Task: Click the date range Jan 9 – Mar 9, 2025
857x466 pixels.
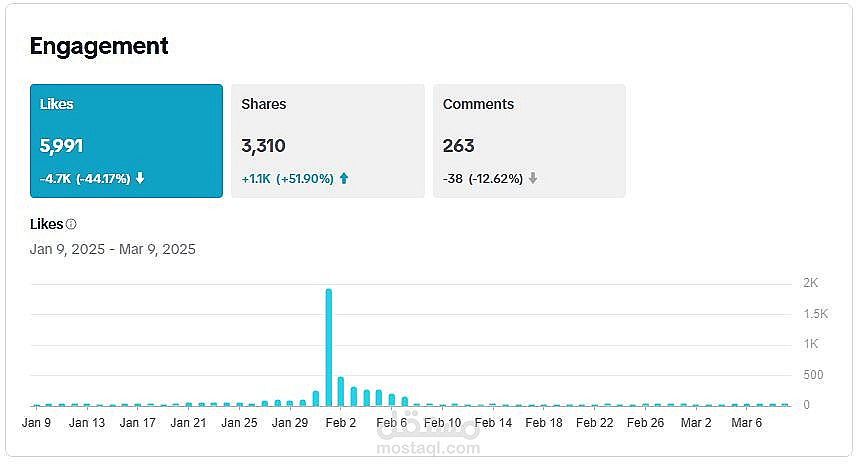Action: click(113, 249)
